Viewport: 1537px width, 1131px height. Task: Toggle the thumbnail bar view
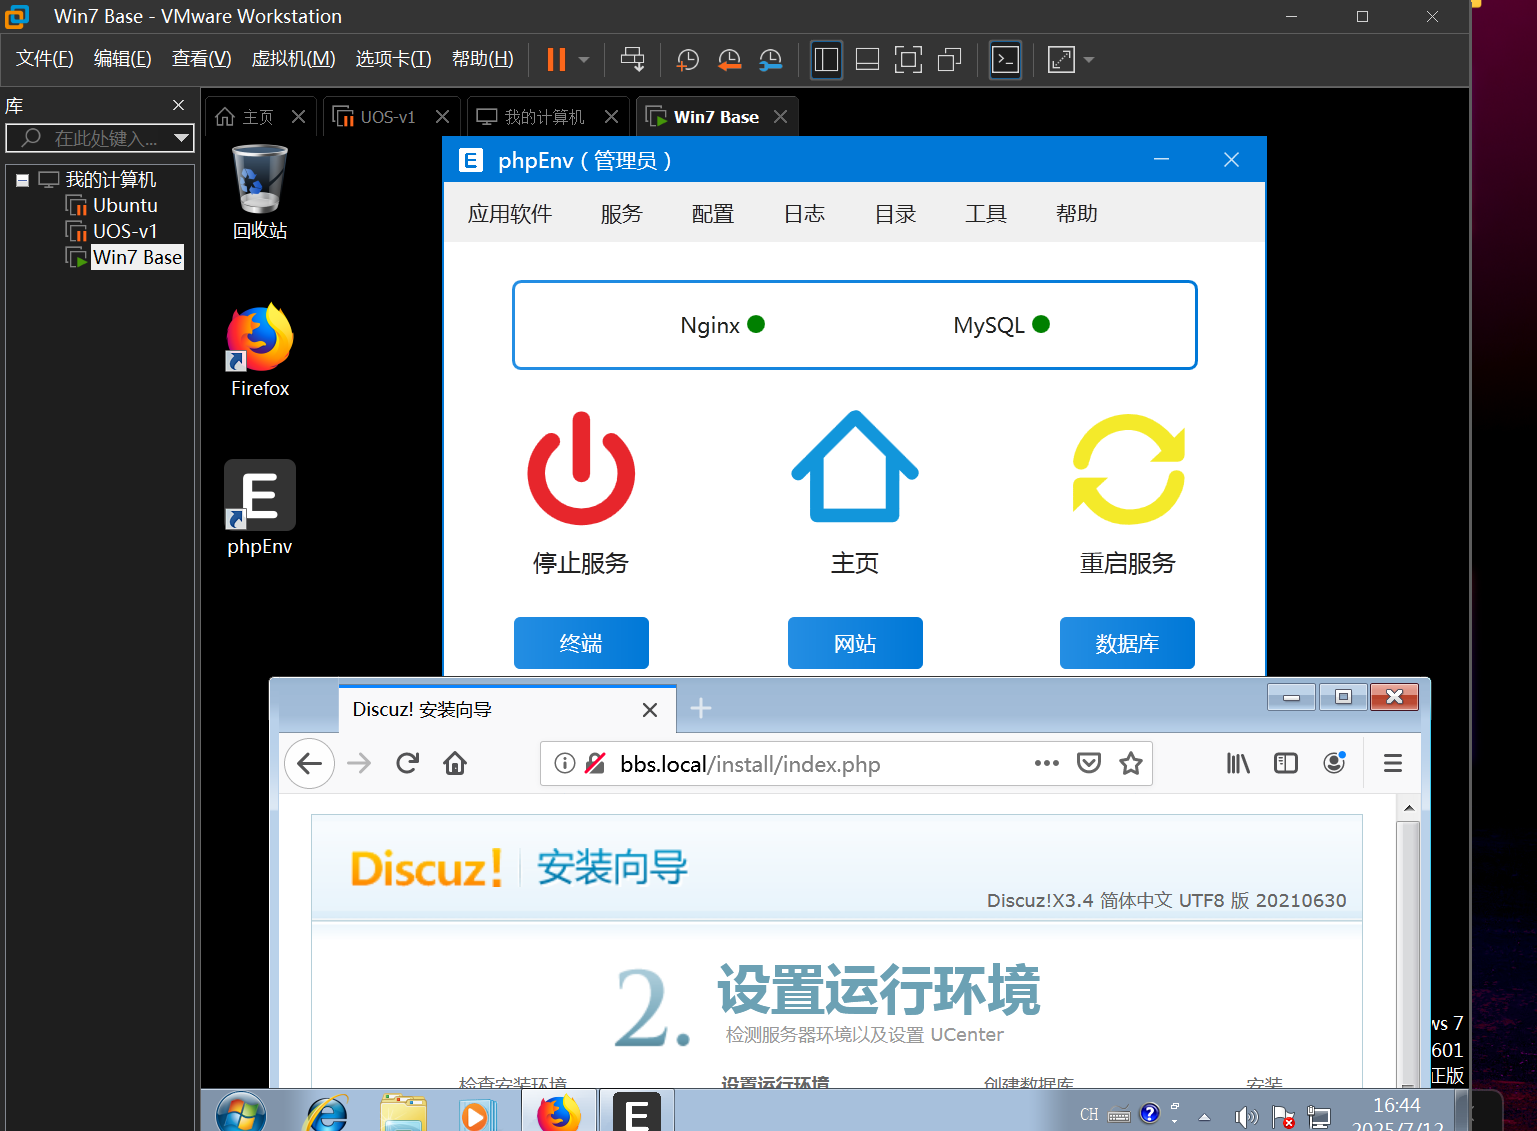[x=867, y=60]
